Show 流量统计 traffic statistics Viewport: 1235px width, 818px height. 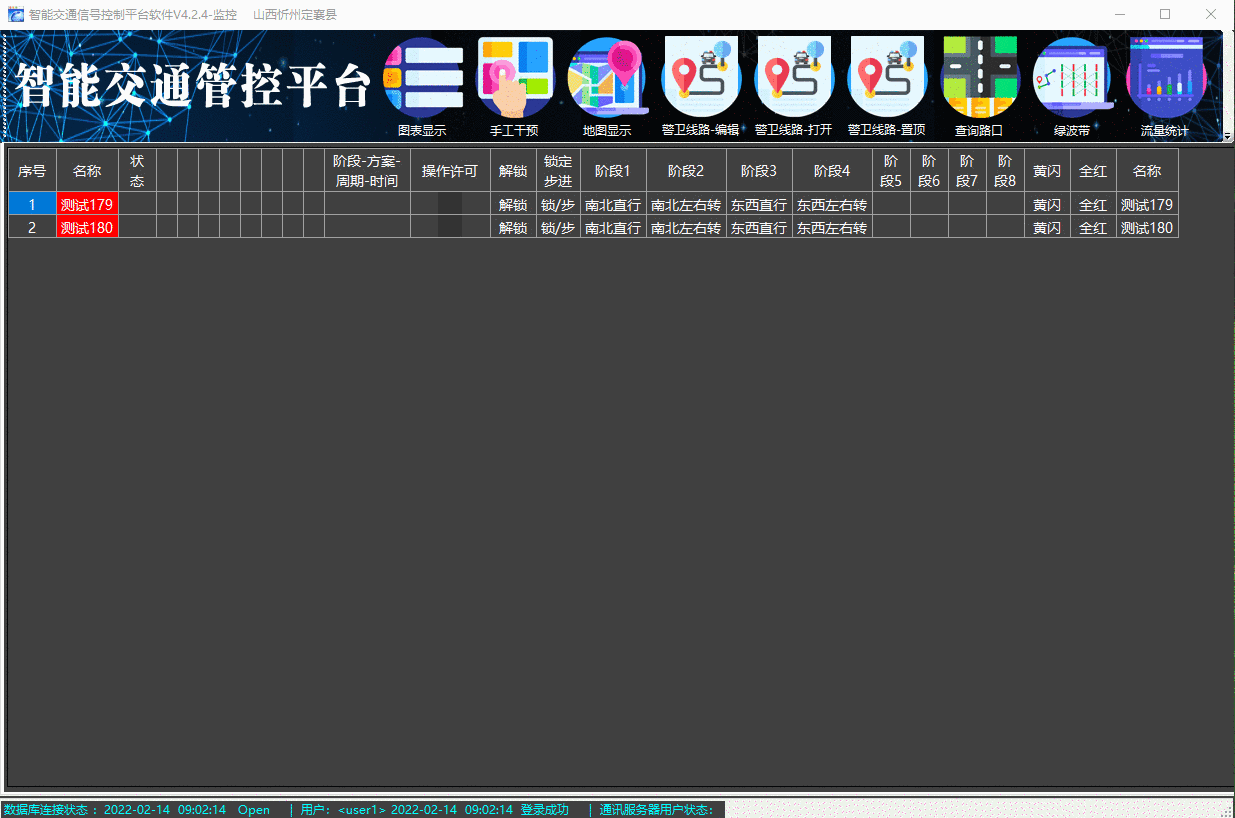[1165, 80]
